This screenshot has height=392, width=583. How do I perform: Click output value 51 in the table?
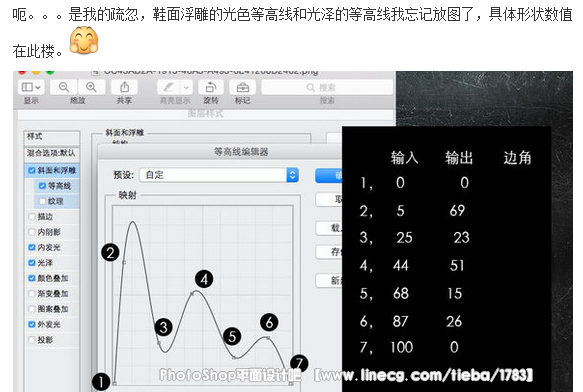(457, 266)
